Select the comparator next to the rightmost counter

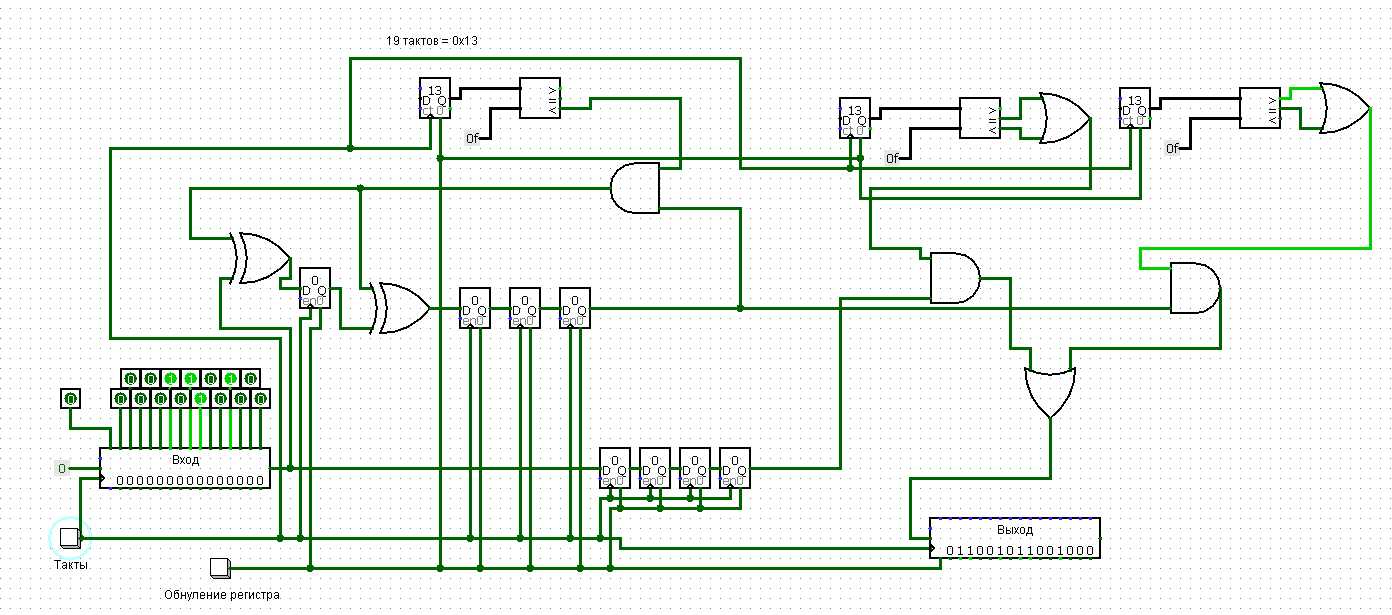(x=1260, y=108)
